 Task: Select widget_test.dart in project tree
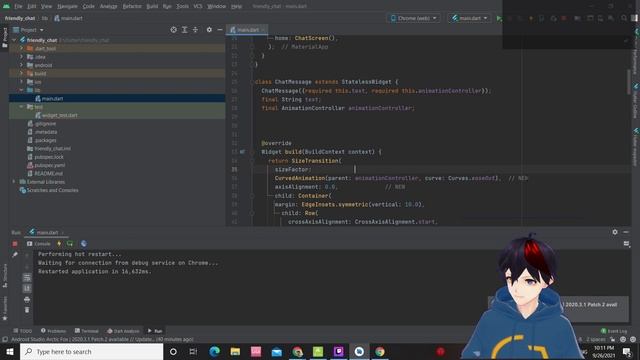click(x=60, y=115)
